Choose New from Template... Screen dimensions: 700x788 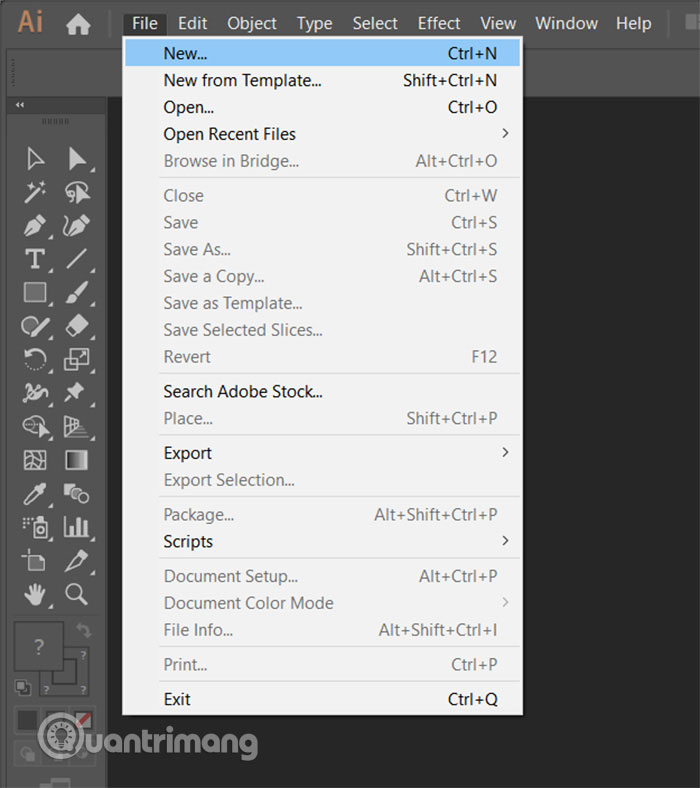[322, 80]
